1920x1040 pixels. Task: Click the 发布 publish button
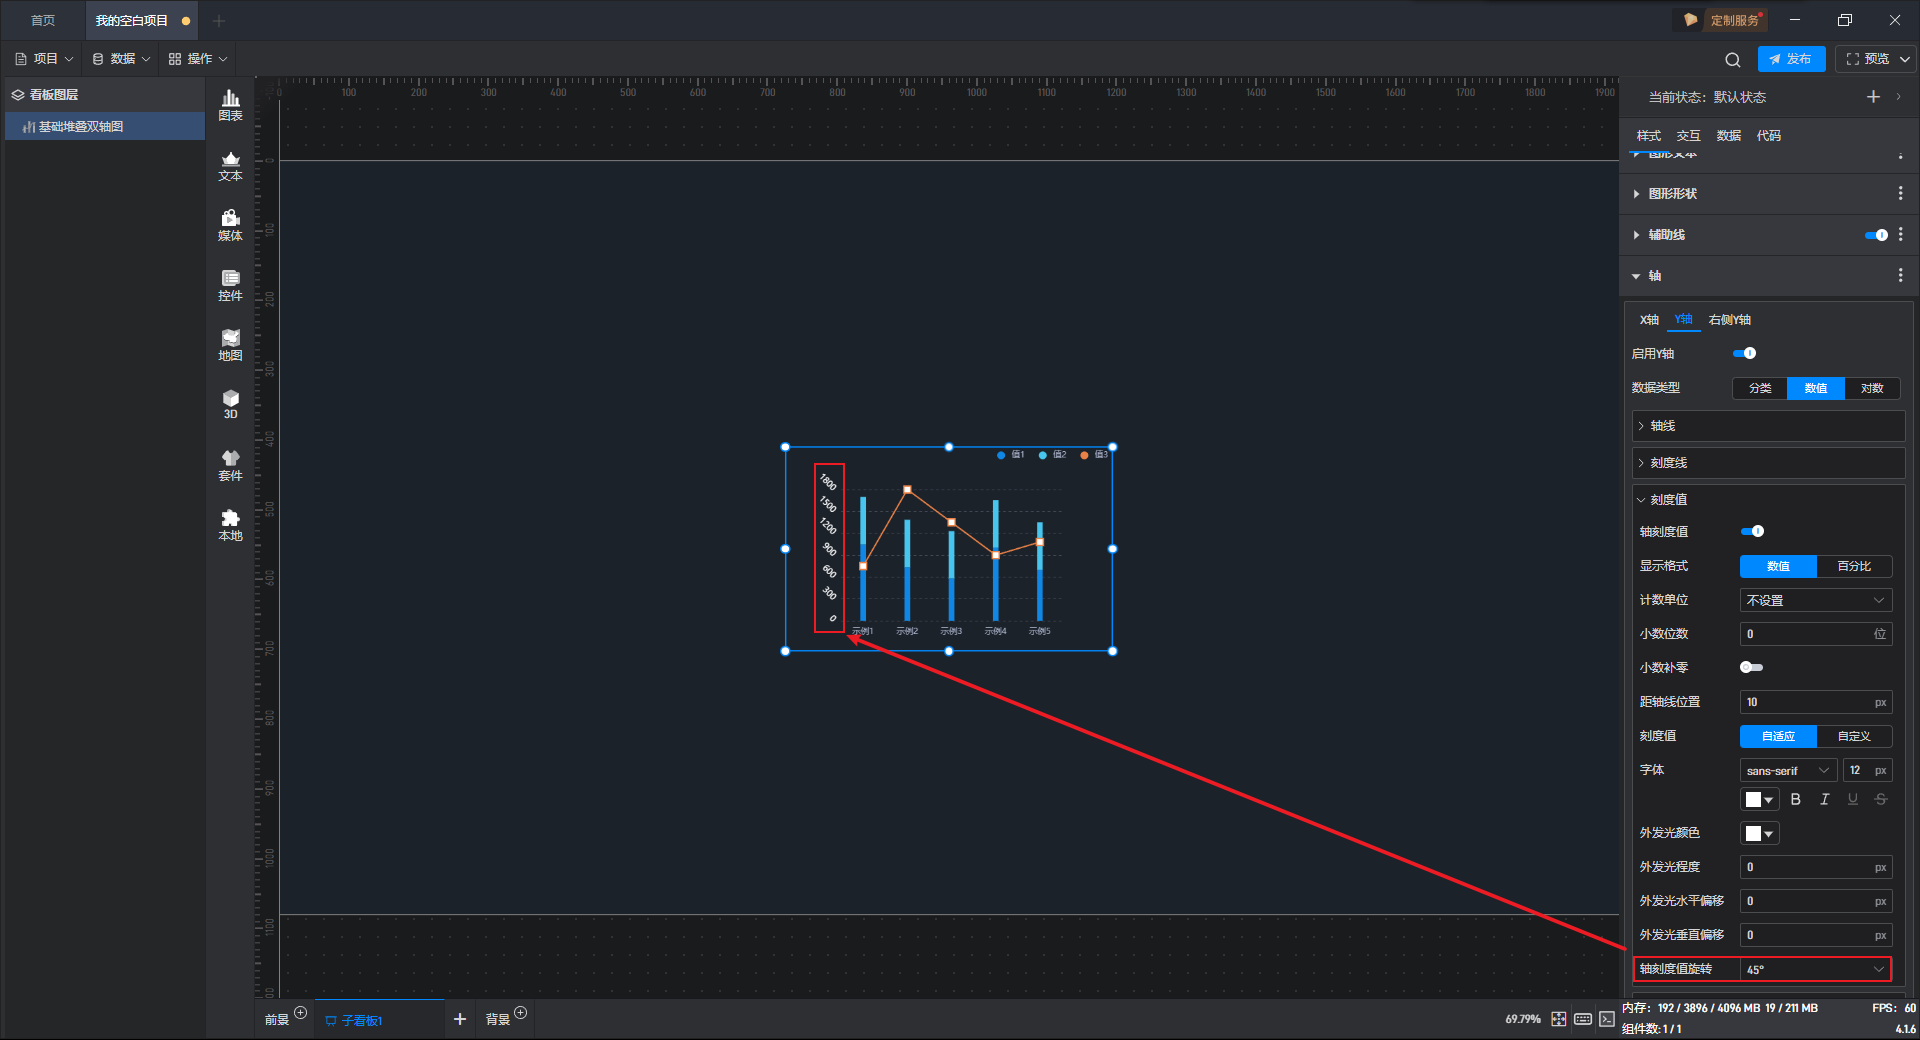[x=1791, y=59]
